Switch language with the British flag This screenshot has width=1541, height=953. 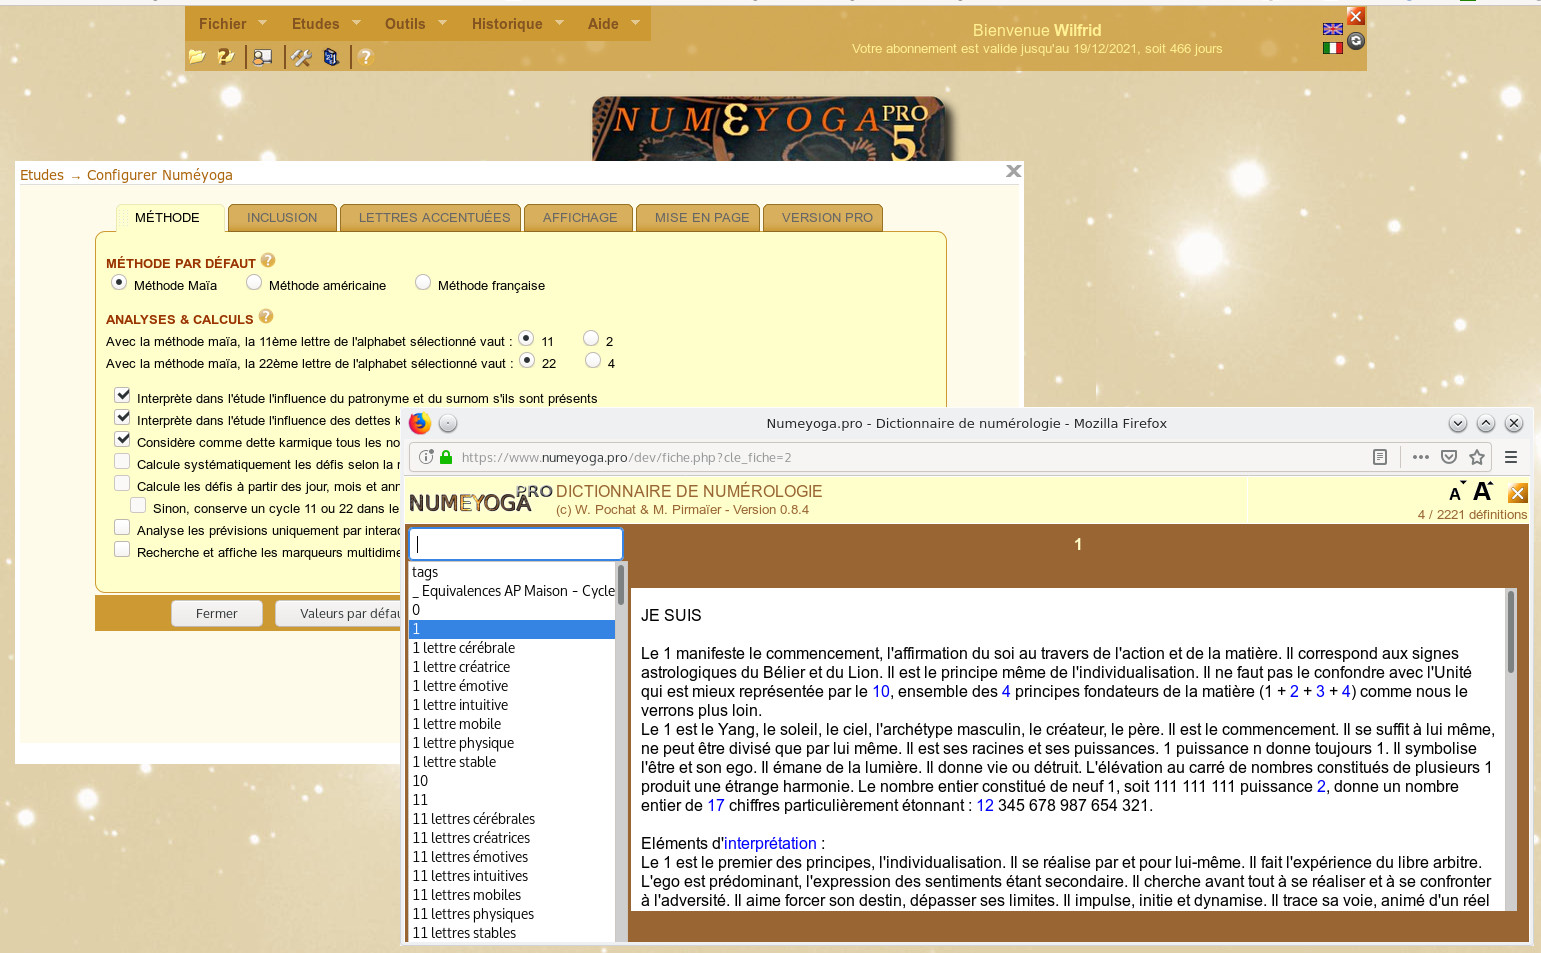coord(1333,29)
